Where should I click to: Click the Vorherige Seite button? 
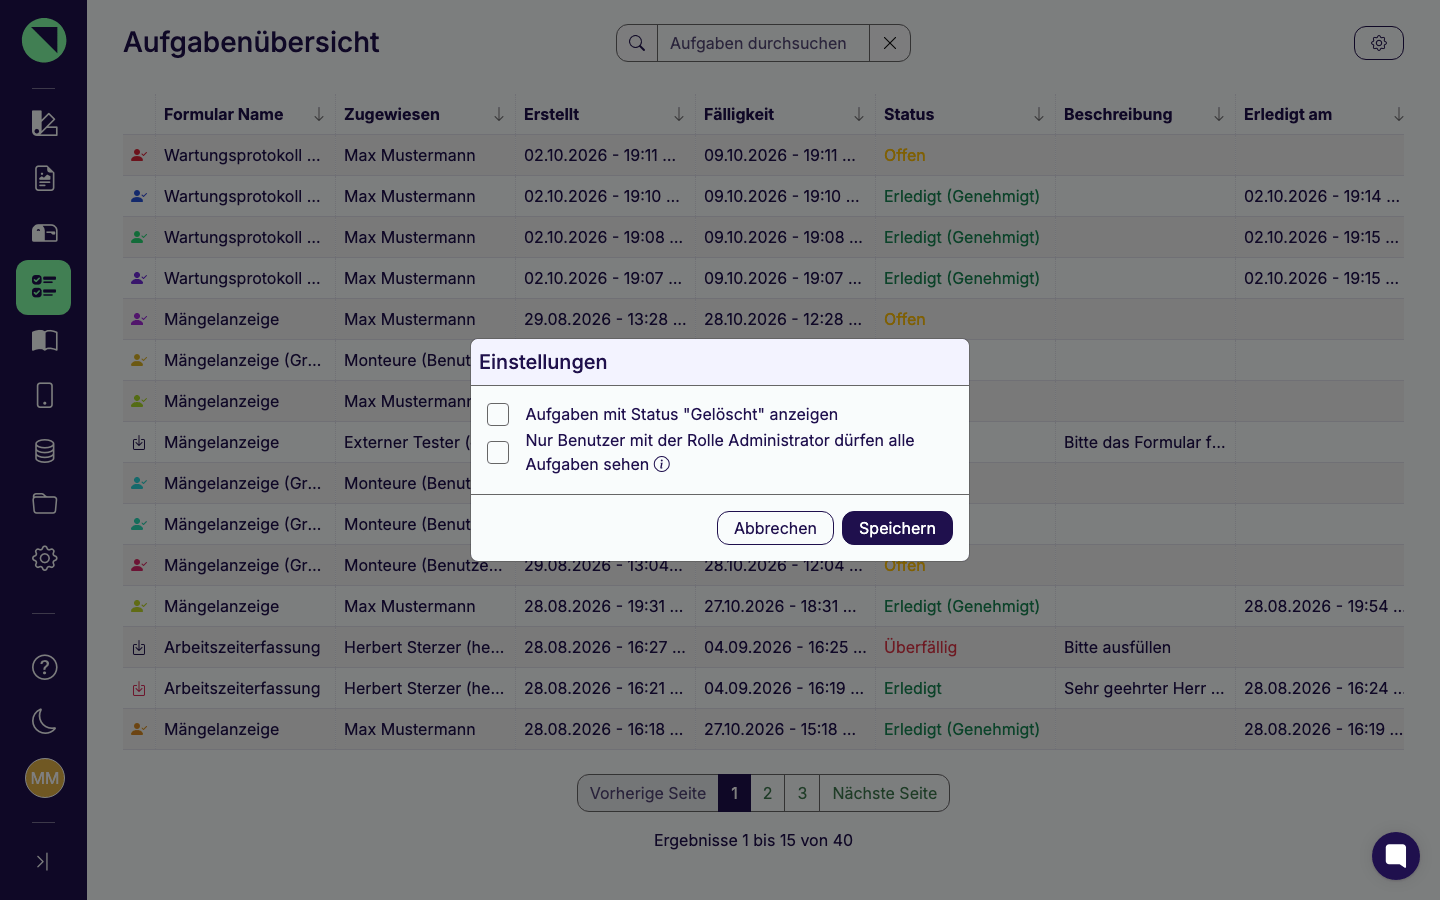click(648, 793)
